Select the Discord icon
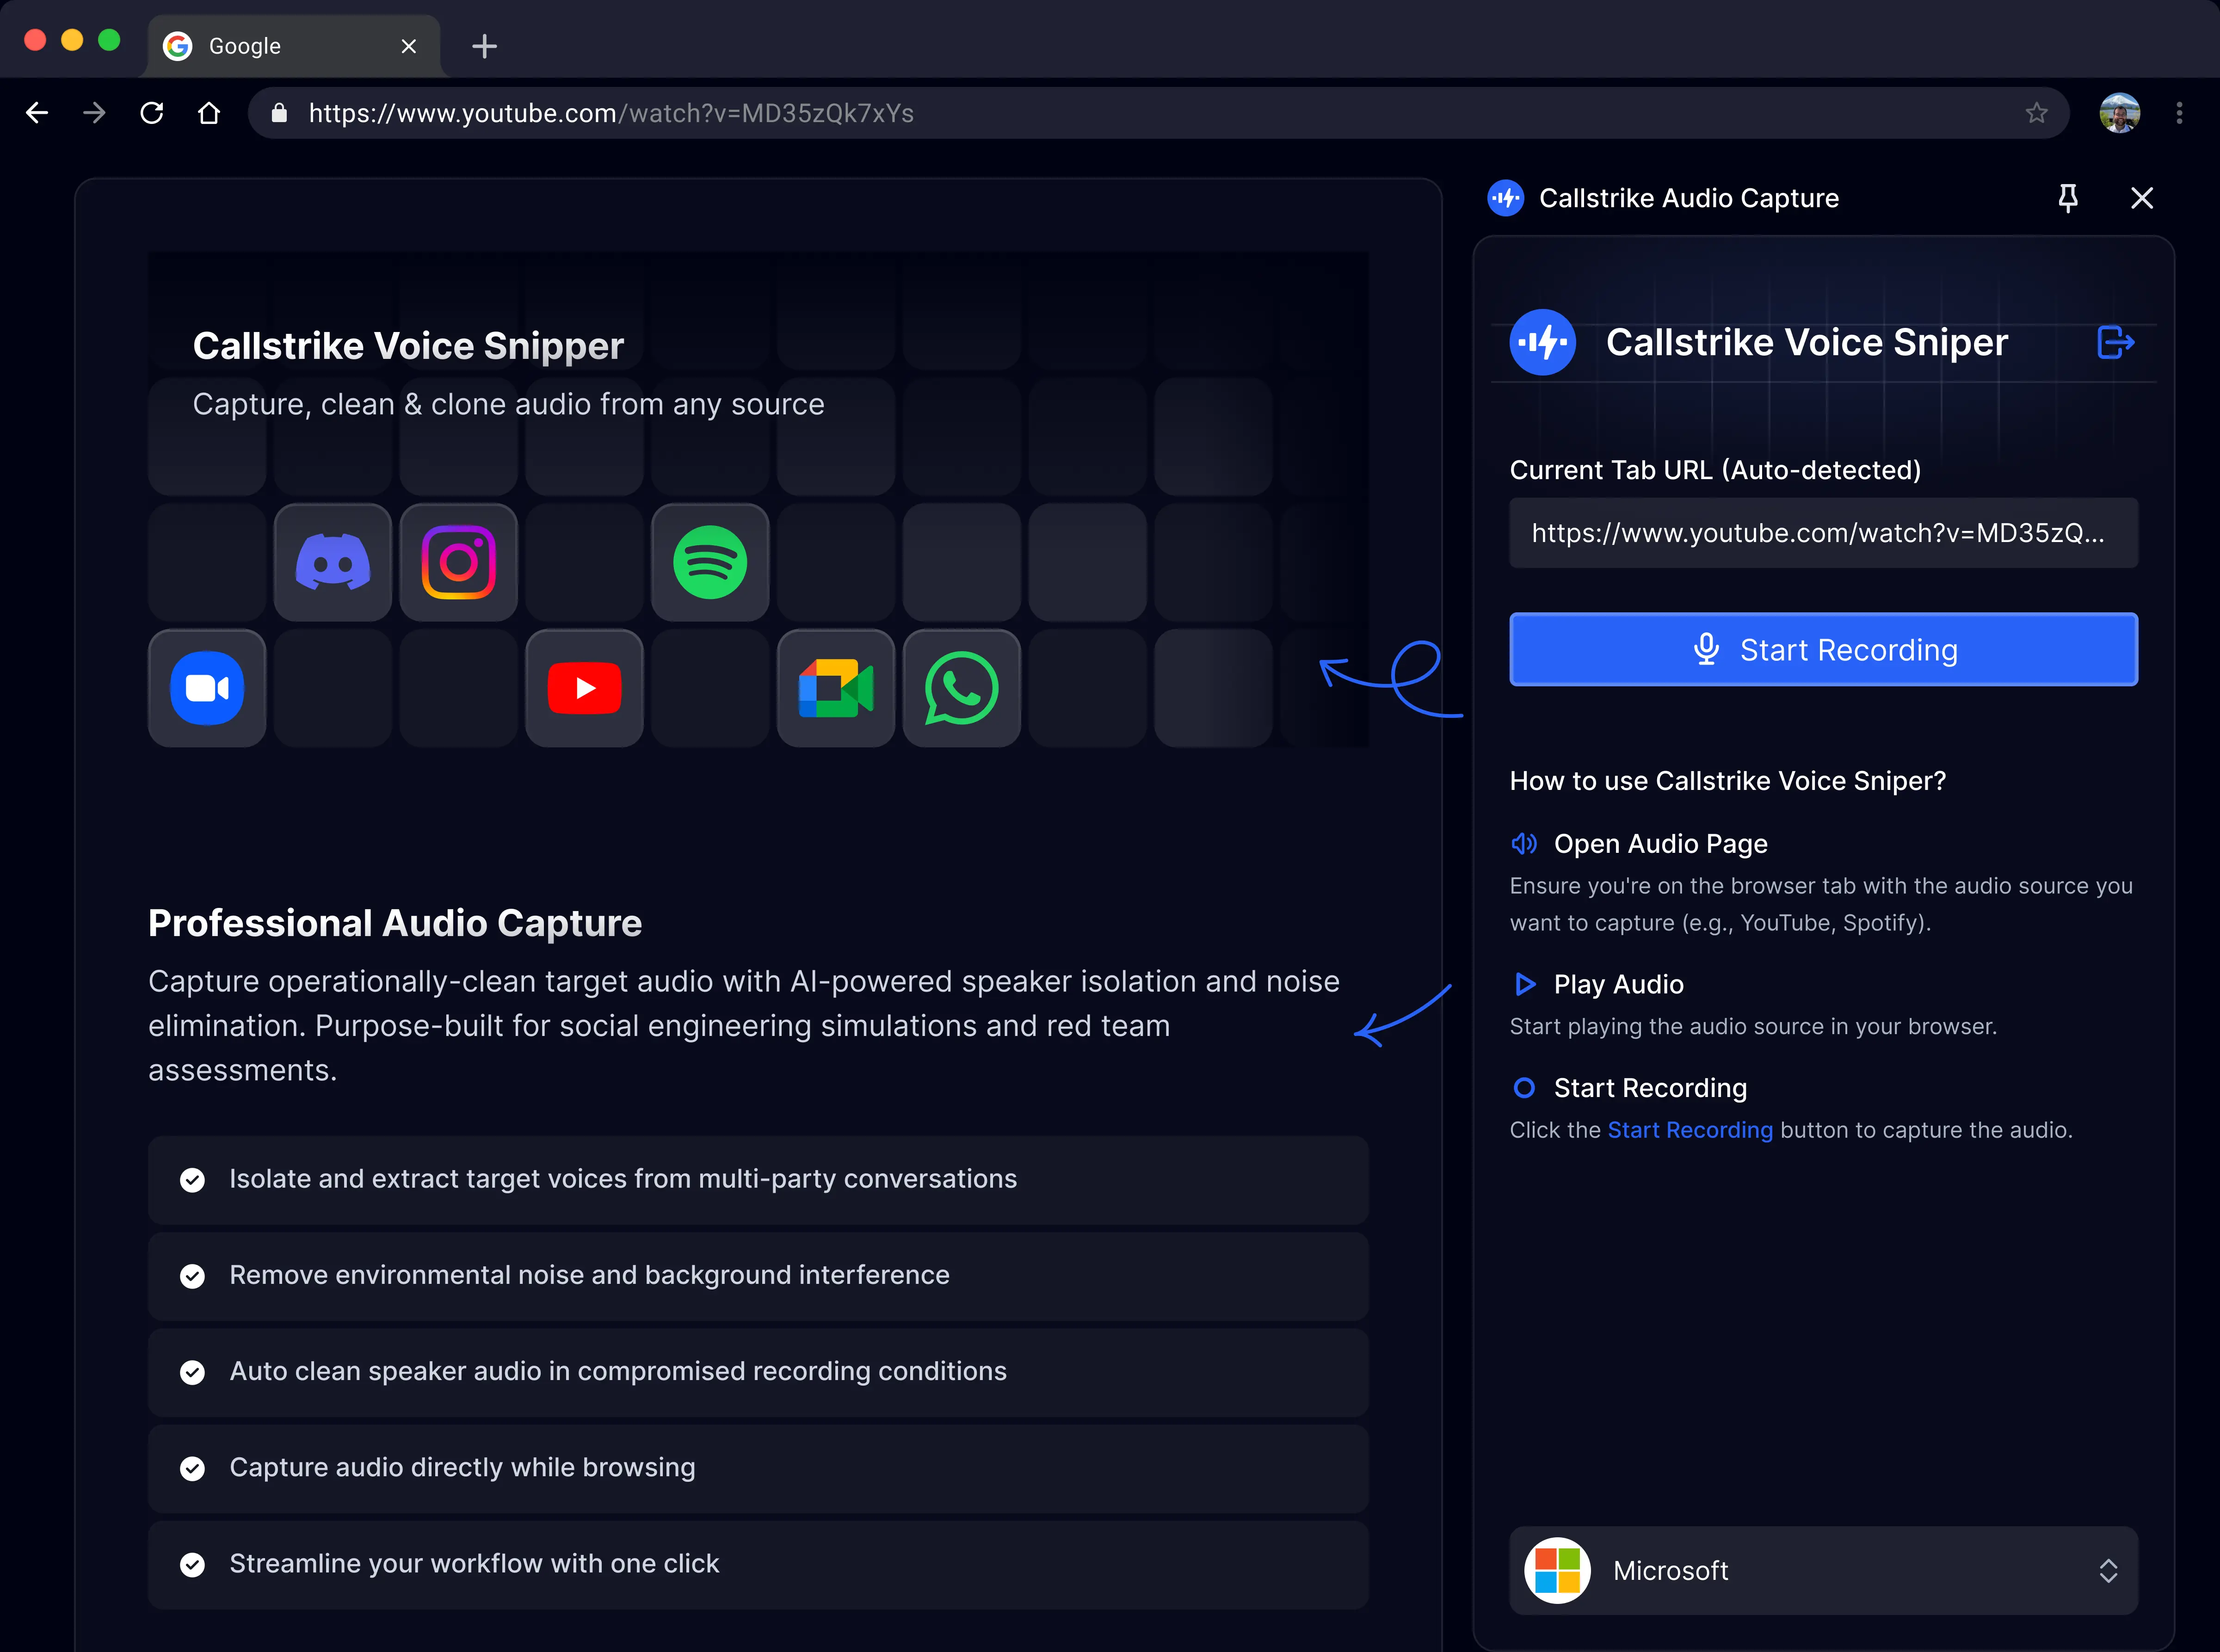 333,562
